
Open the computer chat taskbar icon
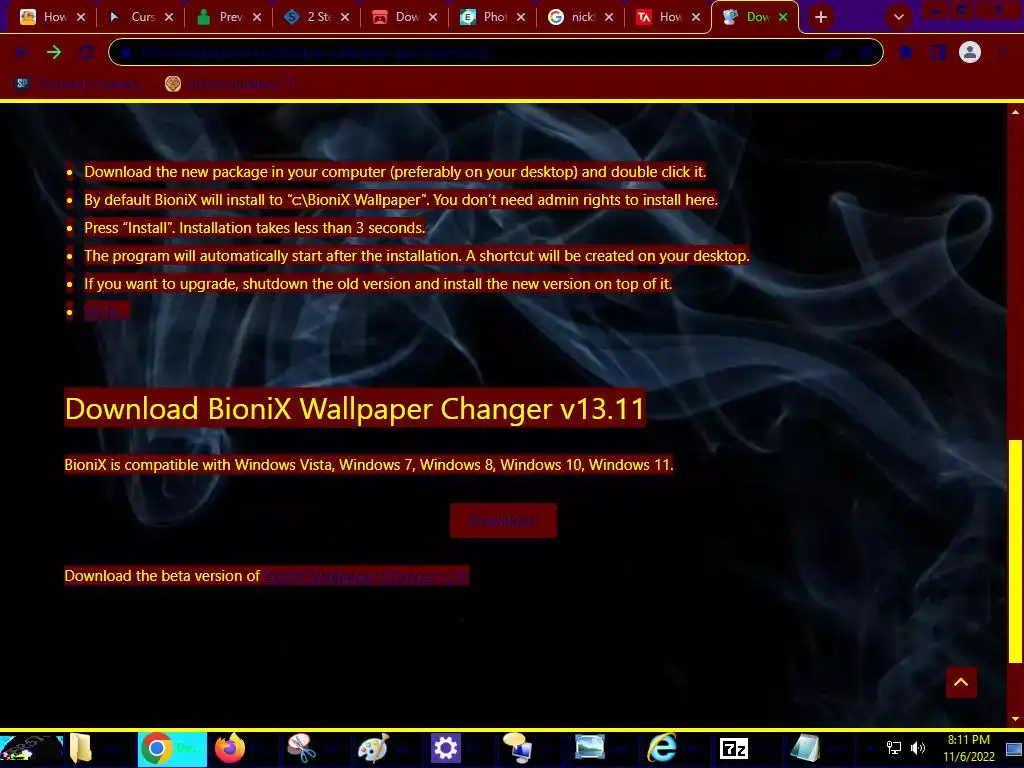(517, 749)
